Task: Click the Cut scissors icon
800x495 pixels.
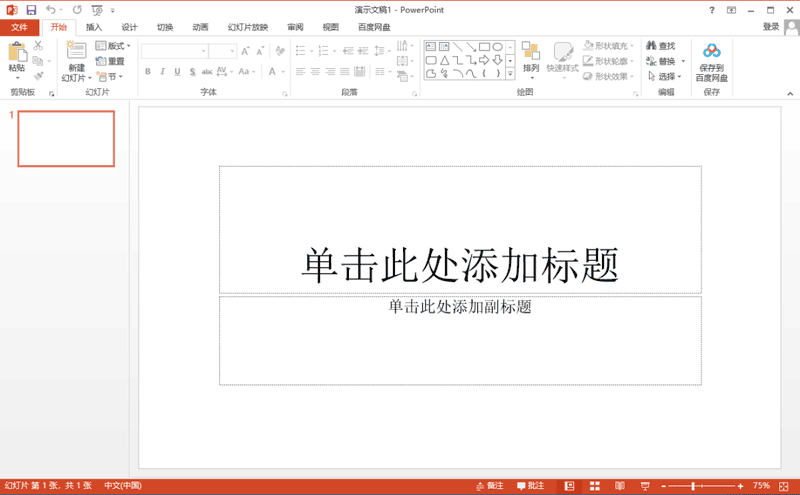Action: click(38, 46)
